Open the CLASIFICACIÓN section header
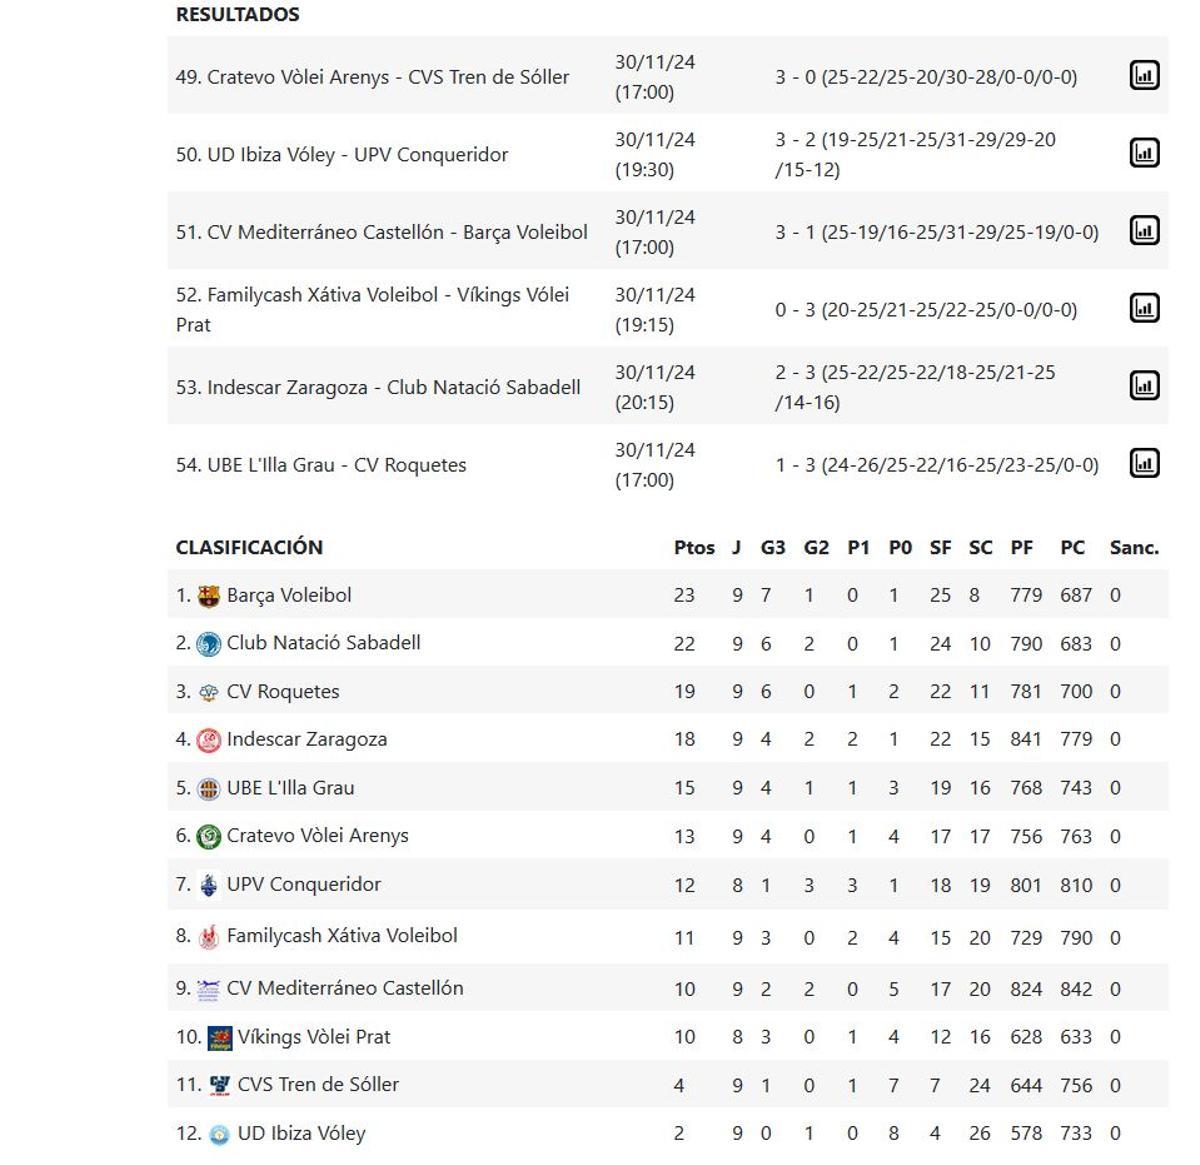Screen dimensions: 1200x1165 249,547
